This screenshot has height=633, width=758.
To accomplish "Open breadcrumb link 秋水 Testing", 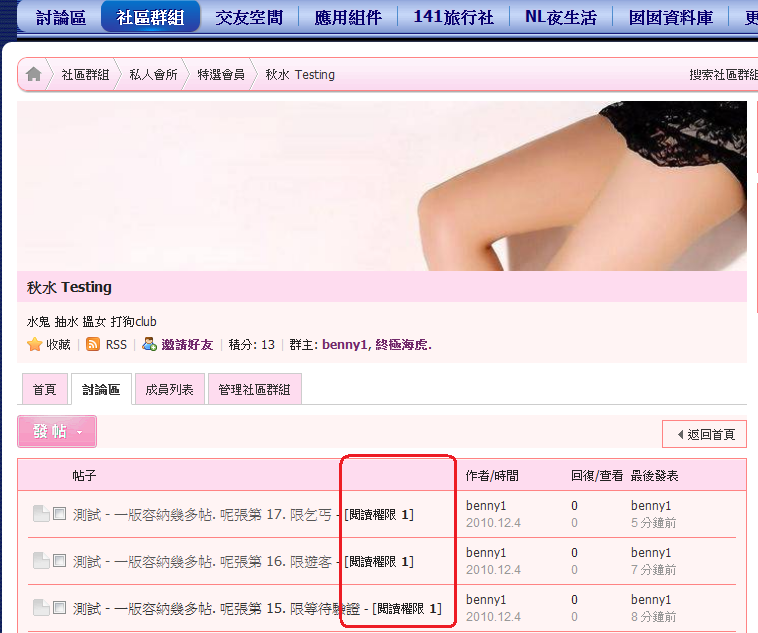I will point(300,74).
